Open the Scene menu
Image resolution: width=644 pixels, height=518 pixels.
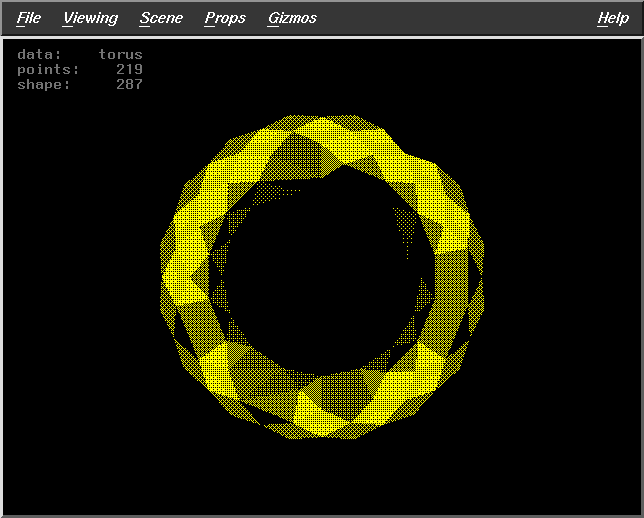pos(161,18)
